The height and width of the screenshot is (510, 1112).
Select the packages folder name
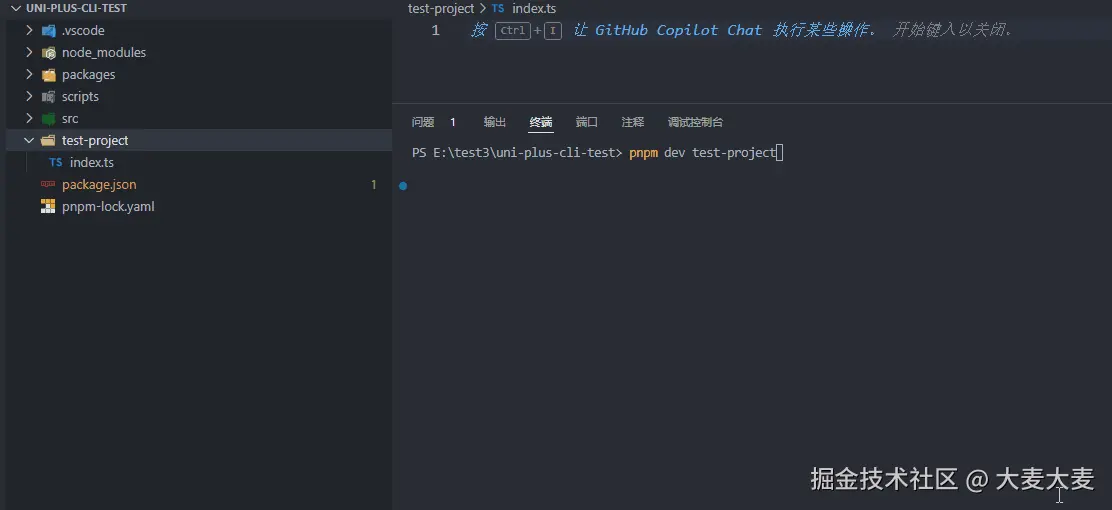(88, 74)
